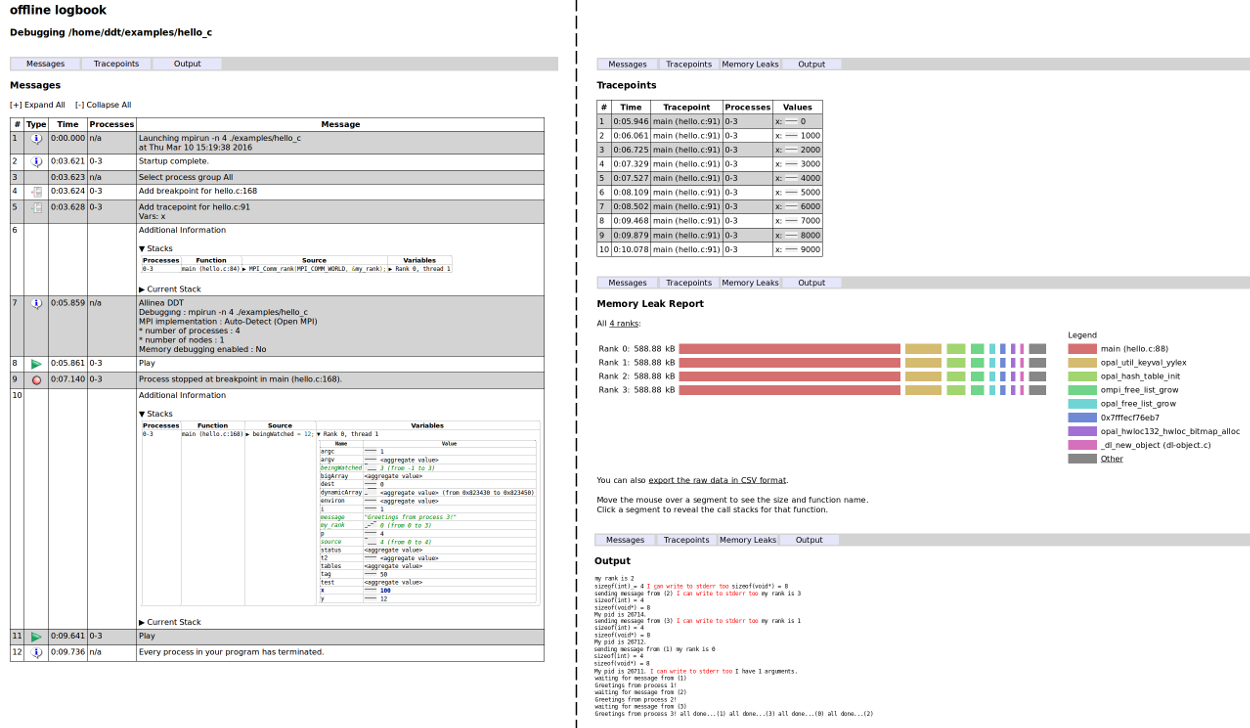Select Memory Leaks tab above Tracepoints table
The height and width of the screenshot is (728, 1250).
[x=749, y=64]
